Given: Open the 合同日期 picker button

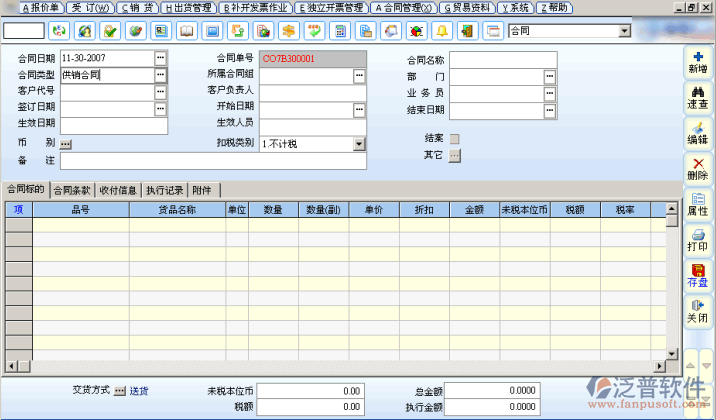Looking at the screenshot, I should pyautogui.click(x=160, y=59).
